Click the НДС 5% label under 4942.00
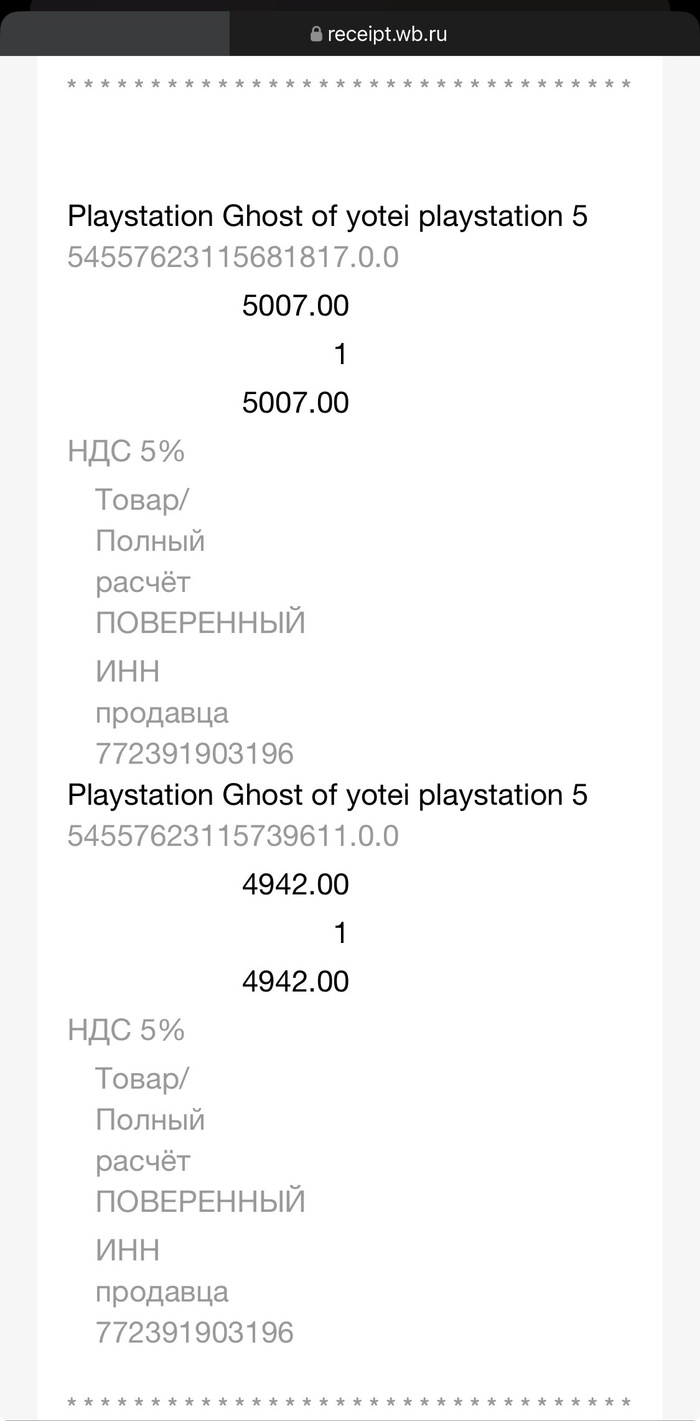Screen dimensions: 700x1421 126,1031
